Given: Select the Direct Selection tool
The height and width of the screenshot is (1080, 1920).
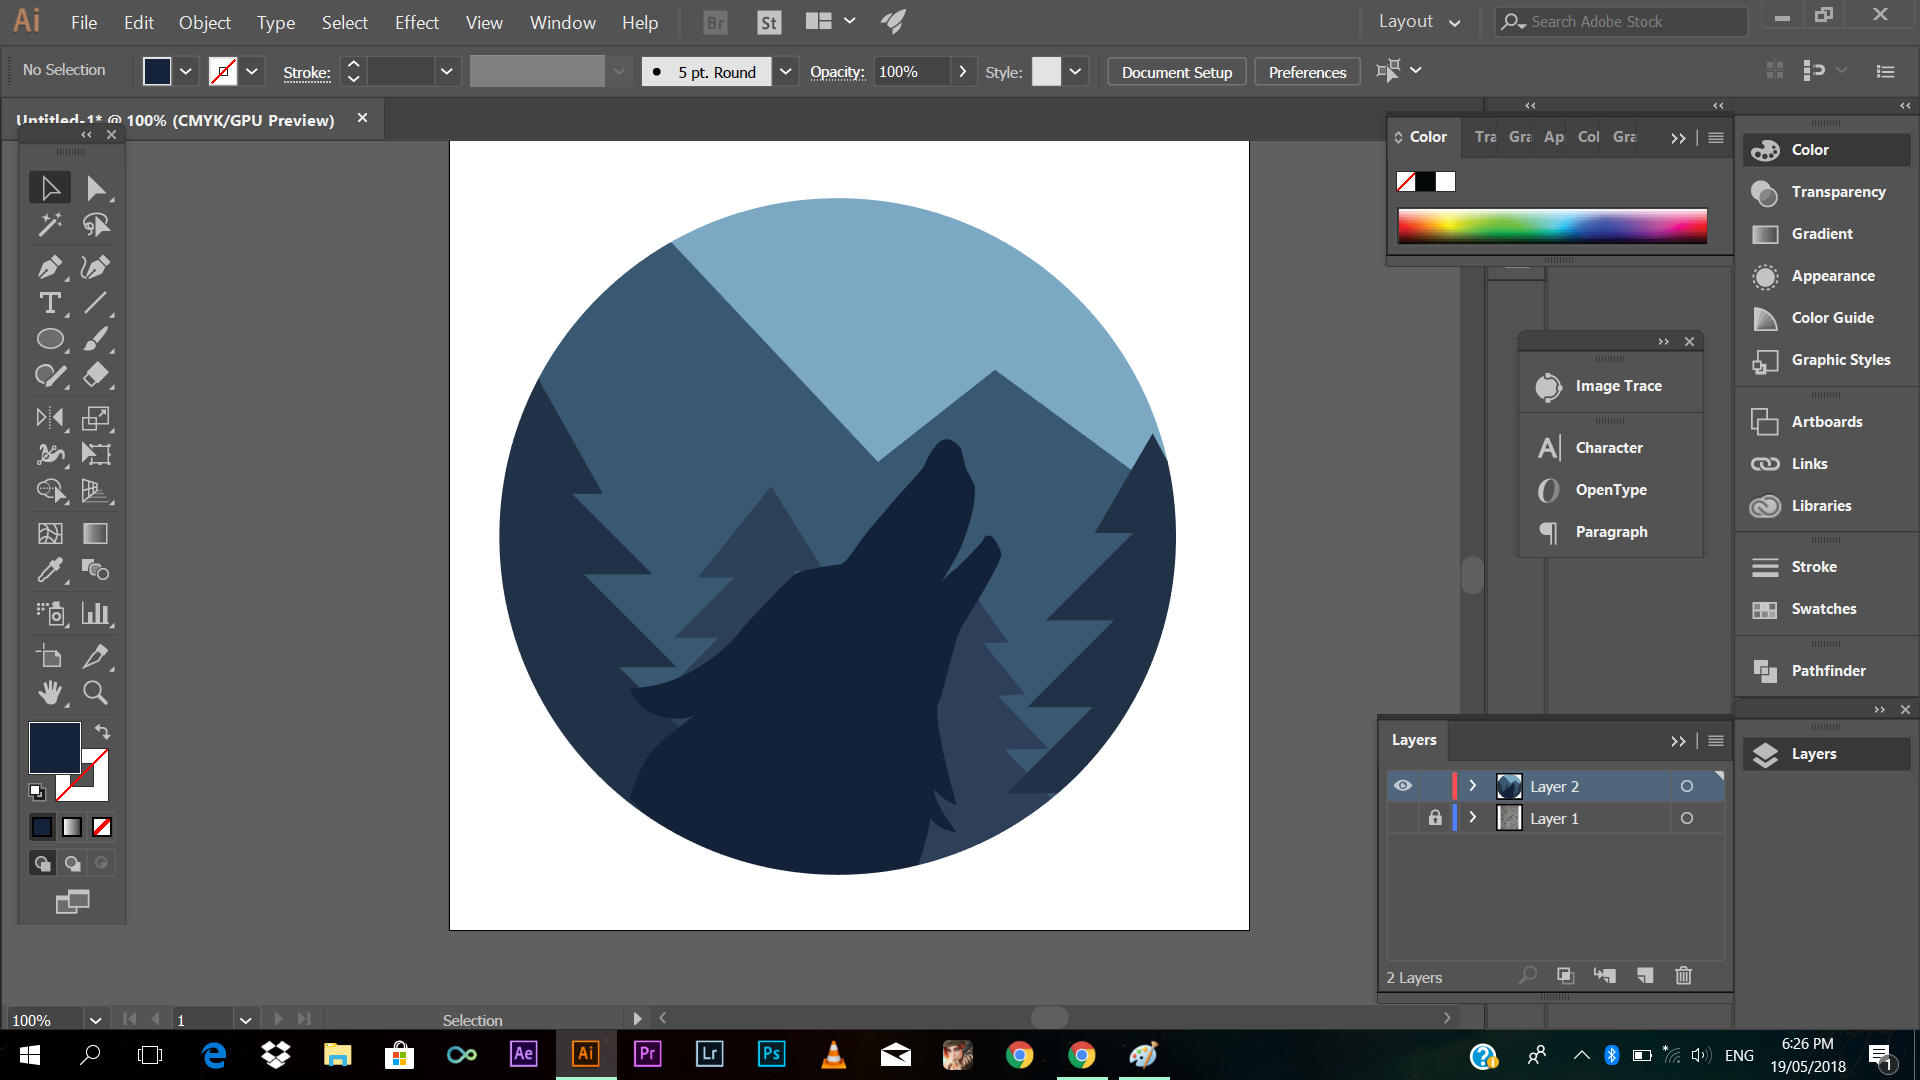Looking at the screenshot, I should pos(96,188).
